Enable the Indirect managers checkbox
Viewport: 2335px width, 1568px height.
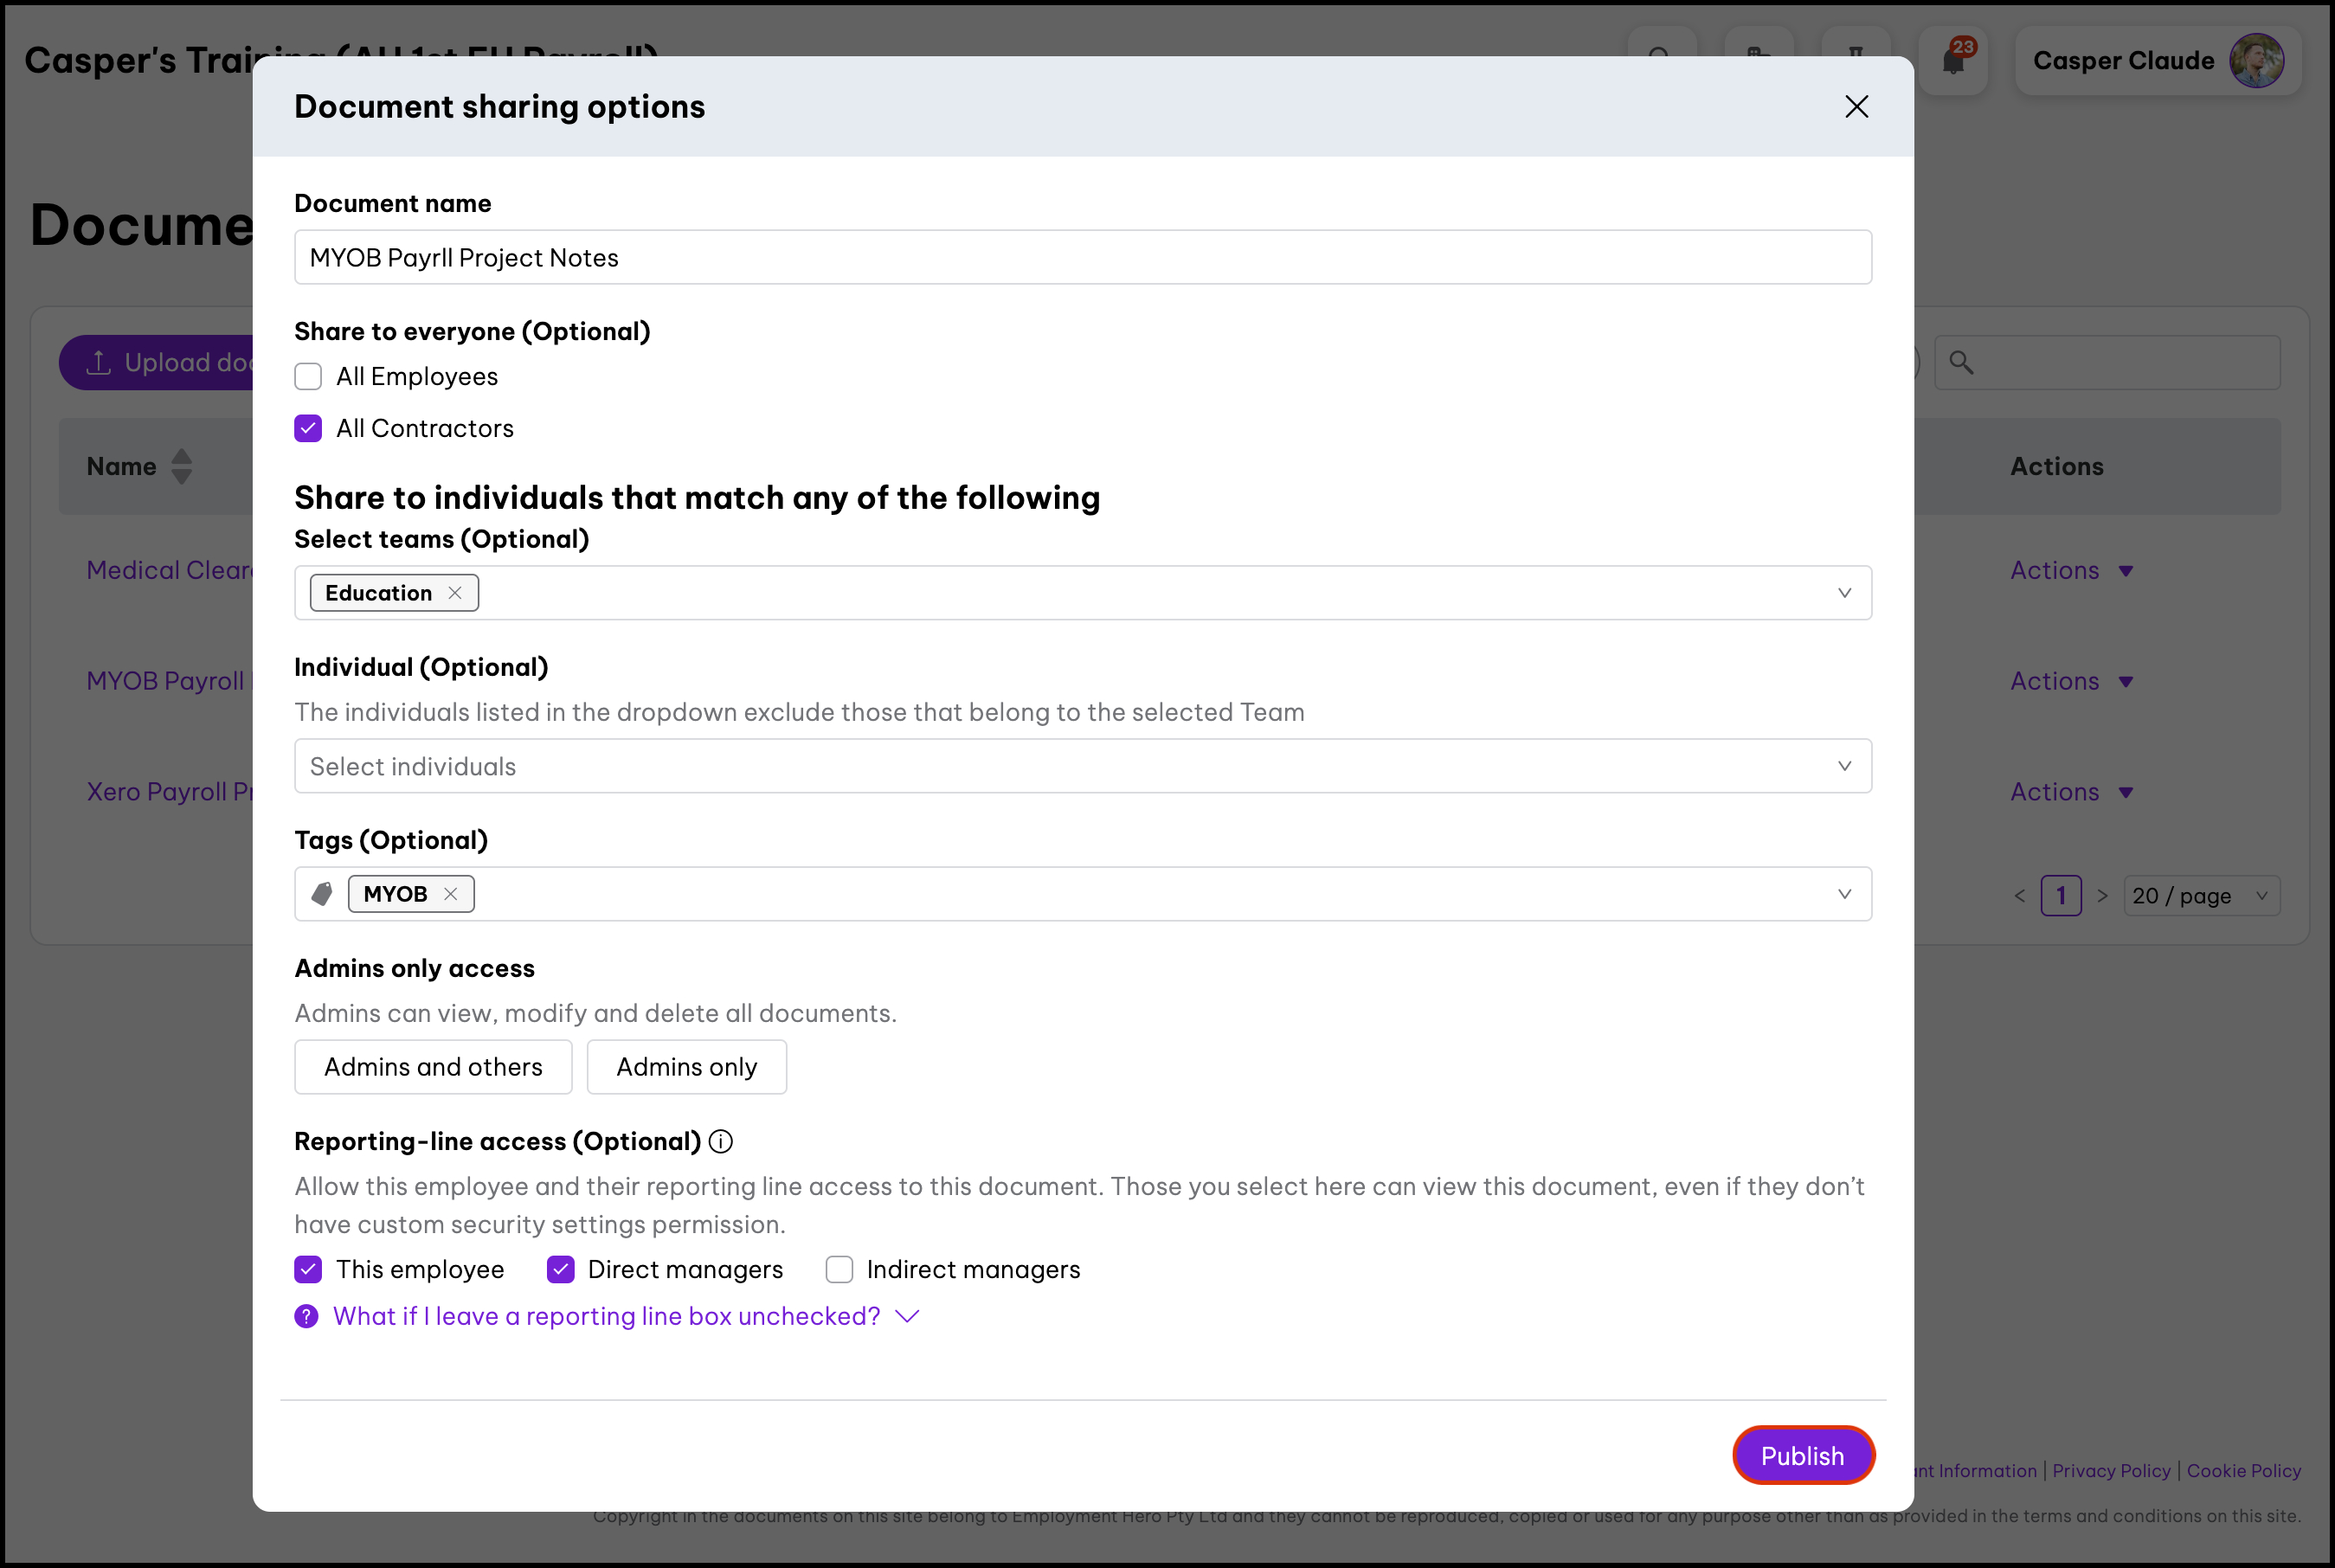(x=839, y=1269)
